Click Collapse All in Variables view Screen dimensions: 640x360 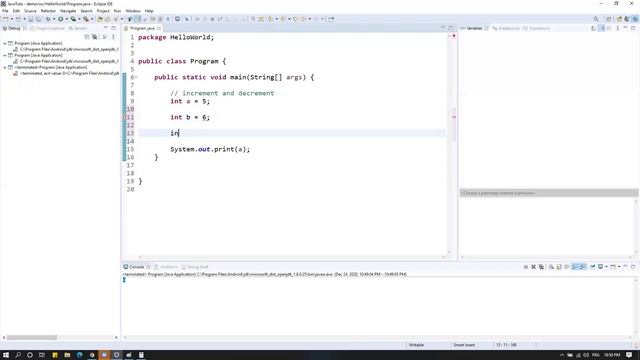point(609,28)
